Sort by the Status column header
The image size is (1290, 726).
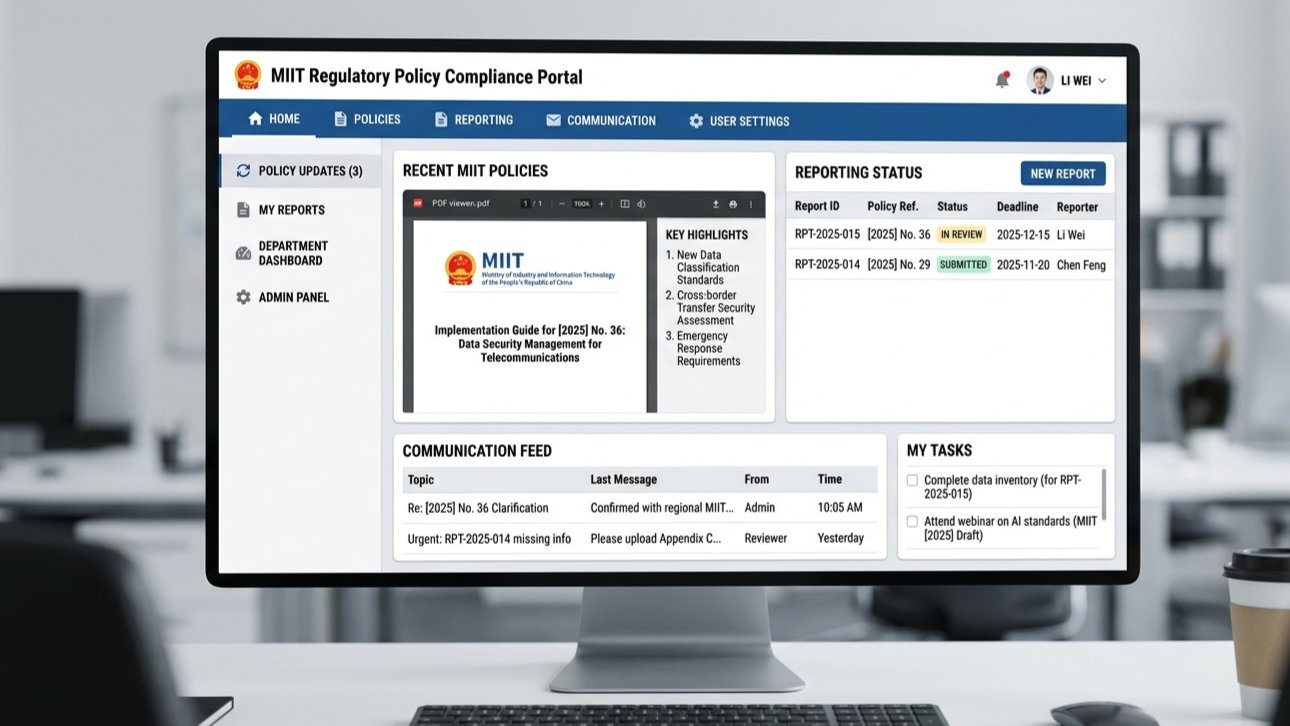point(952,207)
